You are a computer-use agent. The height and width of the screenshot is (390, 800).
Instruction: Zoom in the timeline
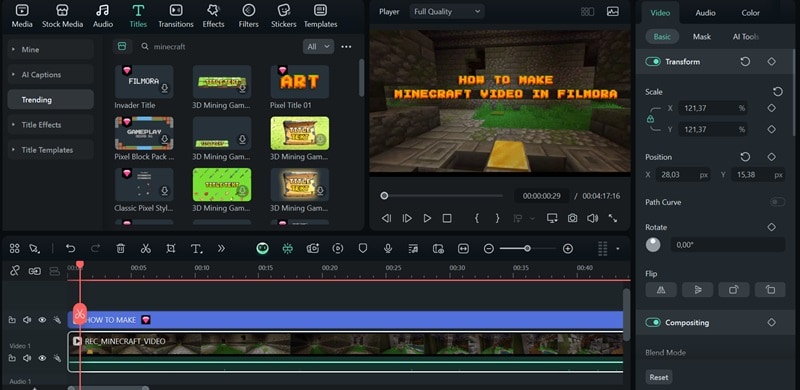[x=568, y=249]
